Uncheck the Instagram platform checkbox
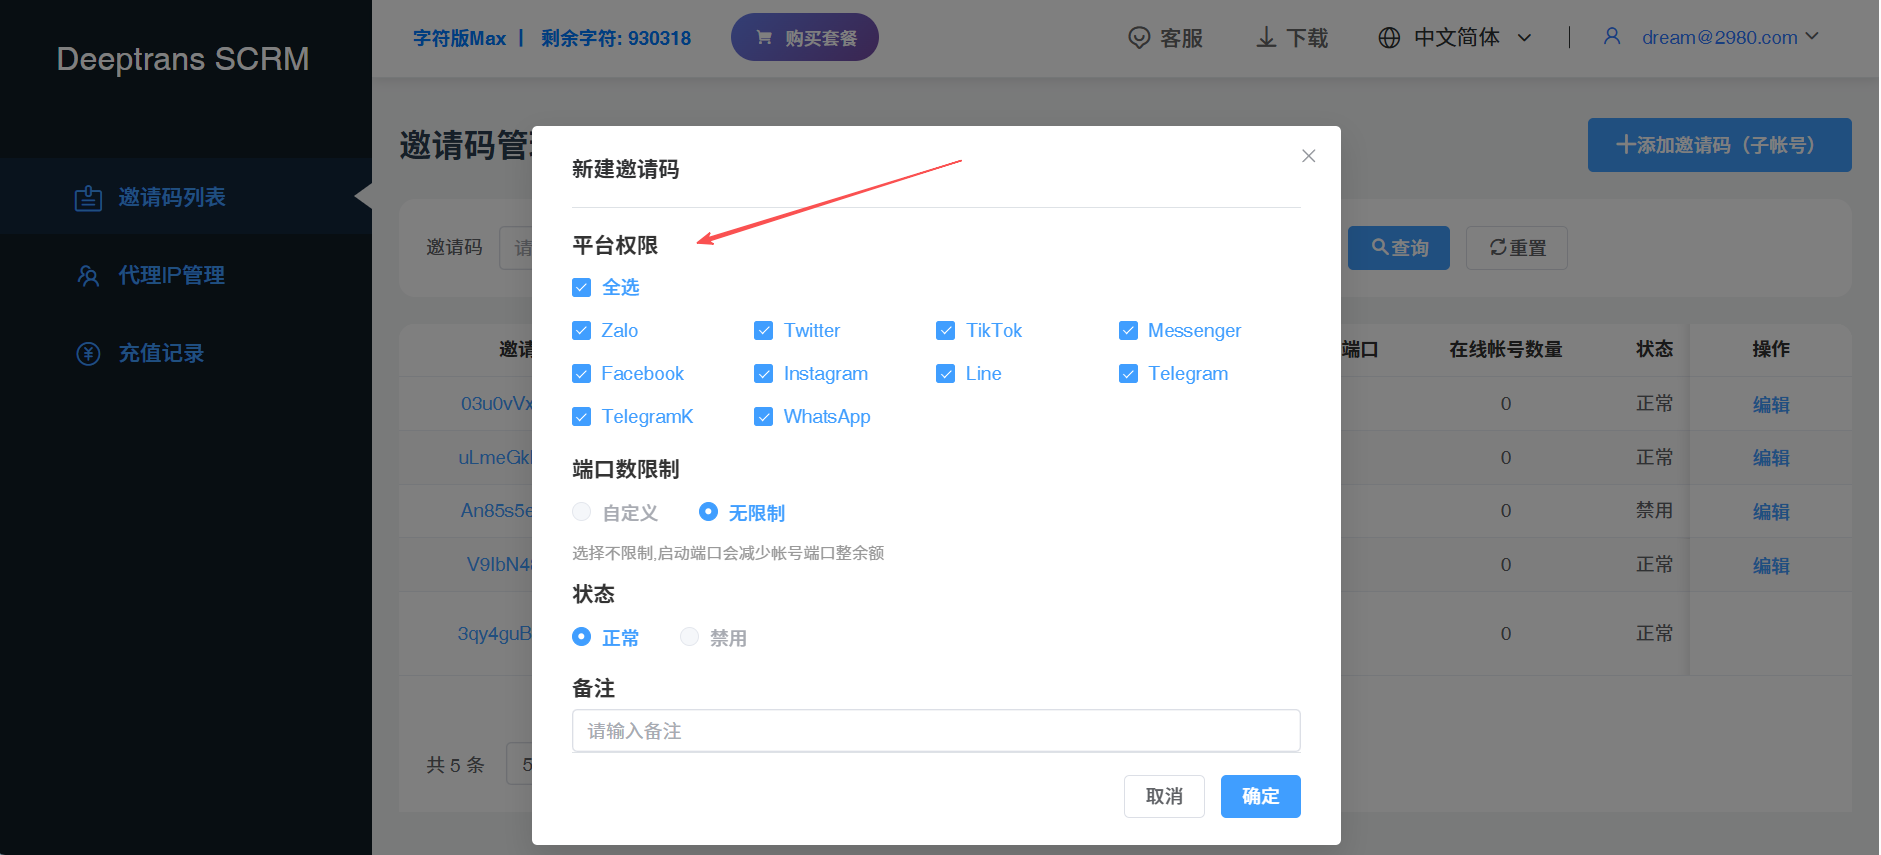Image resolution: width=1881 pixels, height=855 pixels. click(x=763, y=374)
